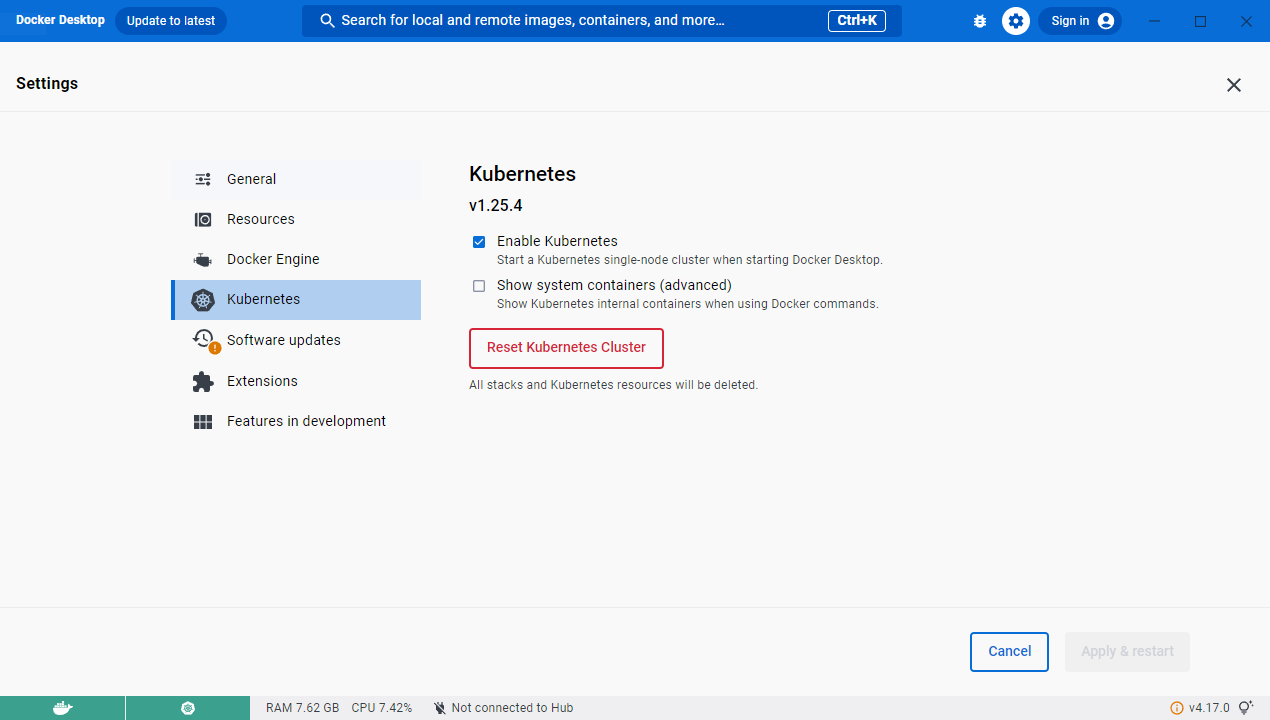Click 'Start a Kubernetes single-node cluster' description
Screen dimensions: 1270x720
690,260
